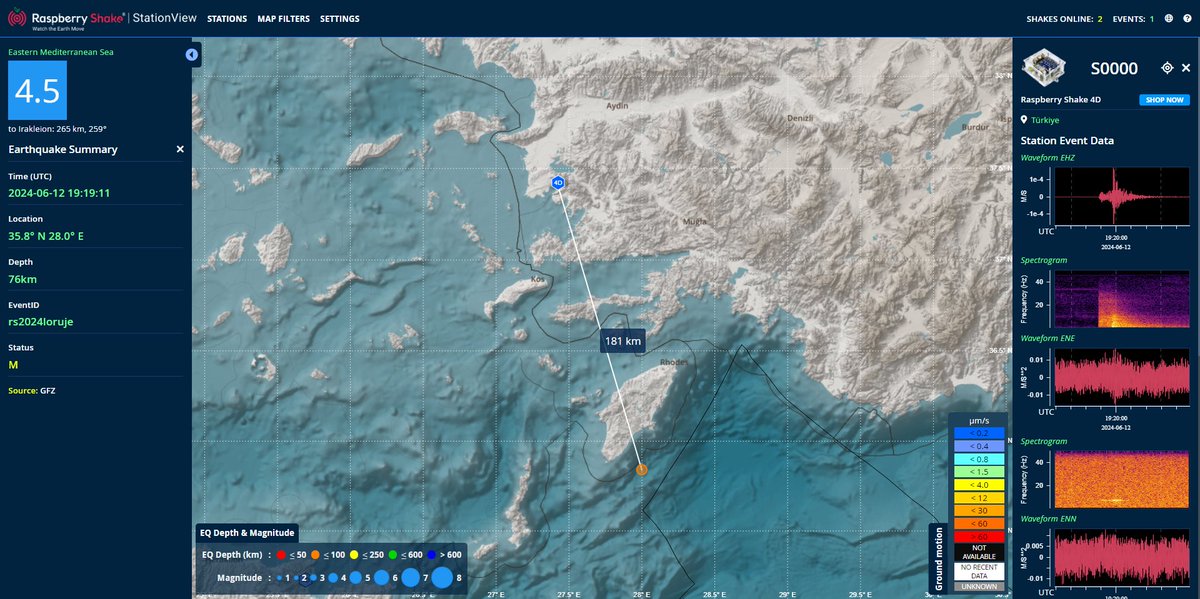
Task: Click the Source: GFZ text
Action: pyautogui.click(x=31, y=390)
